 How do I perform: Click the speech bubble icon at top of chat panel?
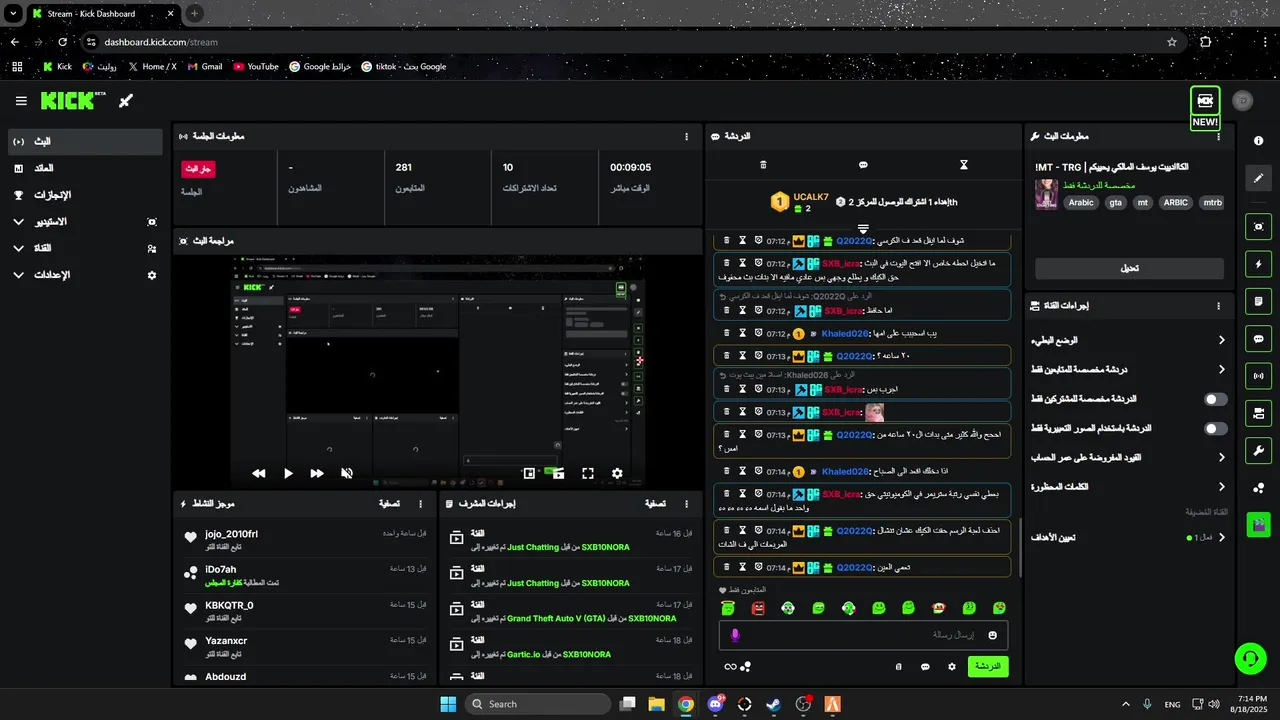863,165
